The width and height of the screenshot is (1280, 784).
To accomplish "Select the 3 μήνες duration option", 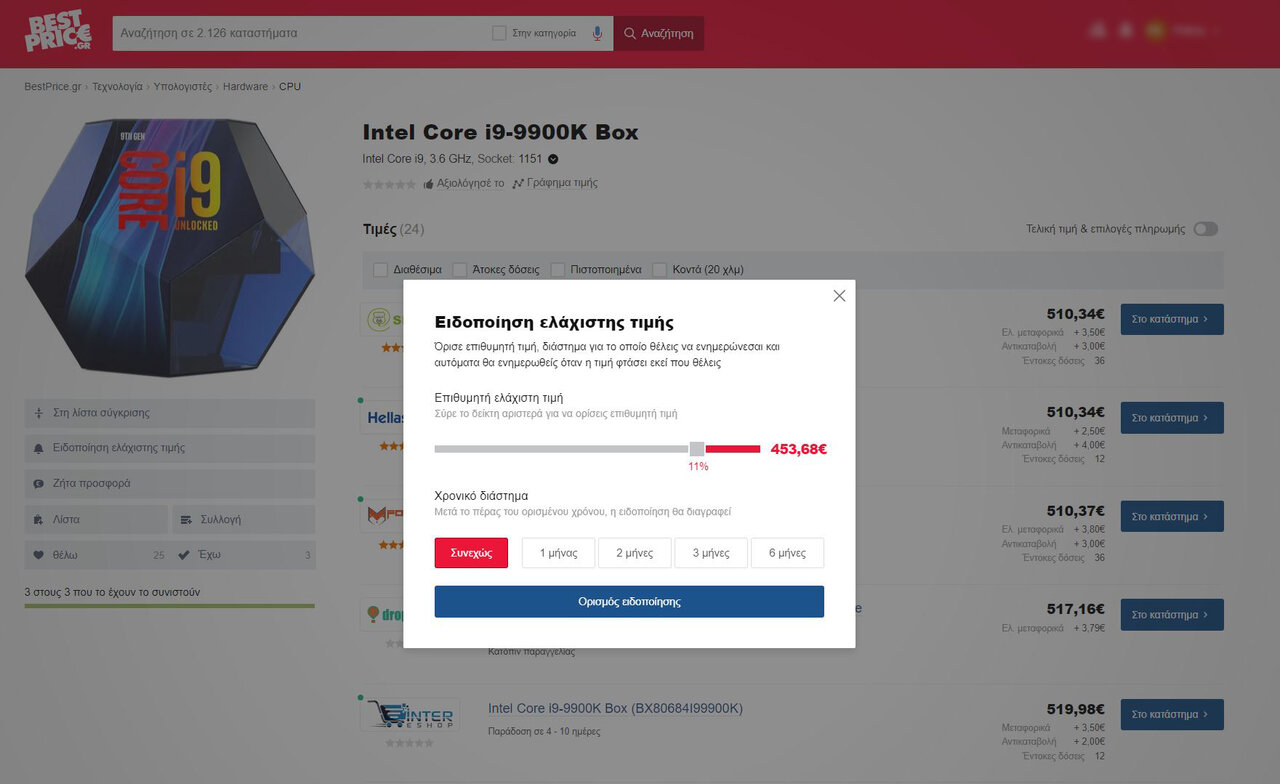I will pos(711,553).
